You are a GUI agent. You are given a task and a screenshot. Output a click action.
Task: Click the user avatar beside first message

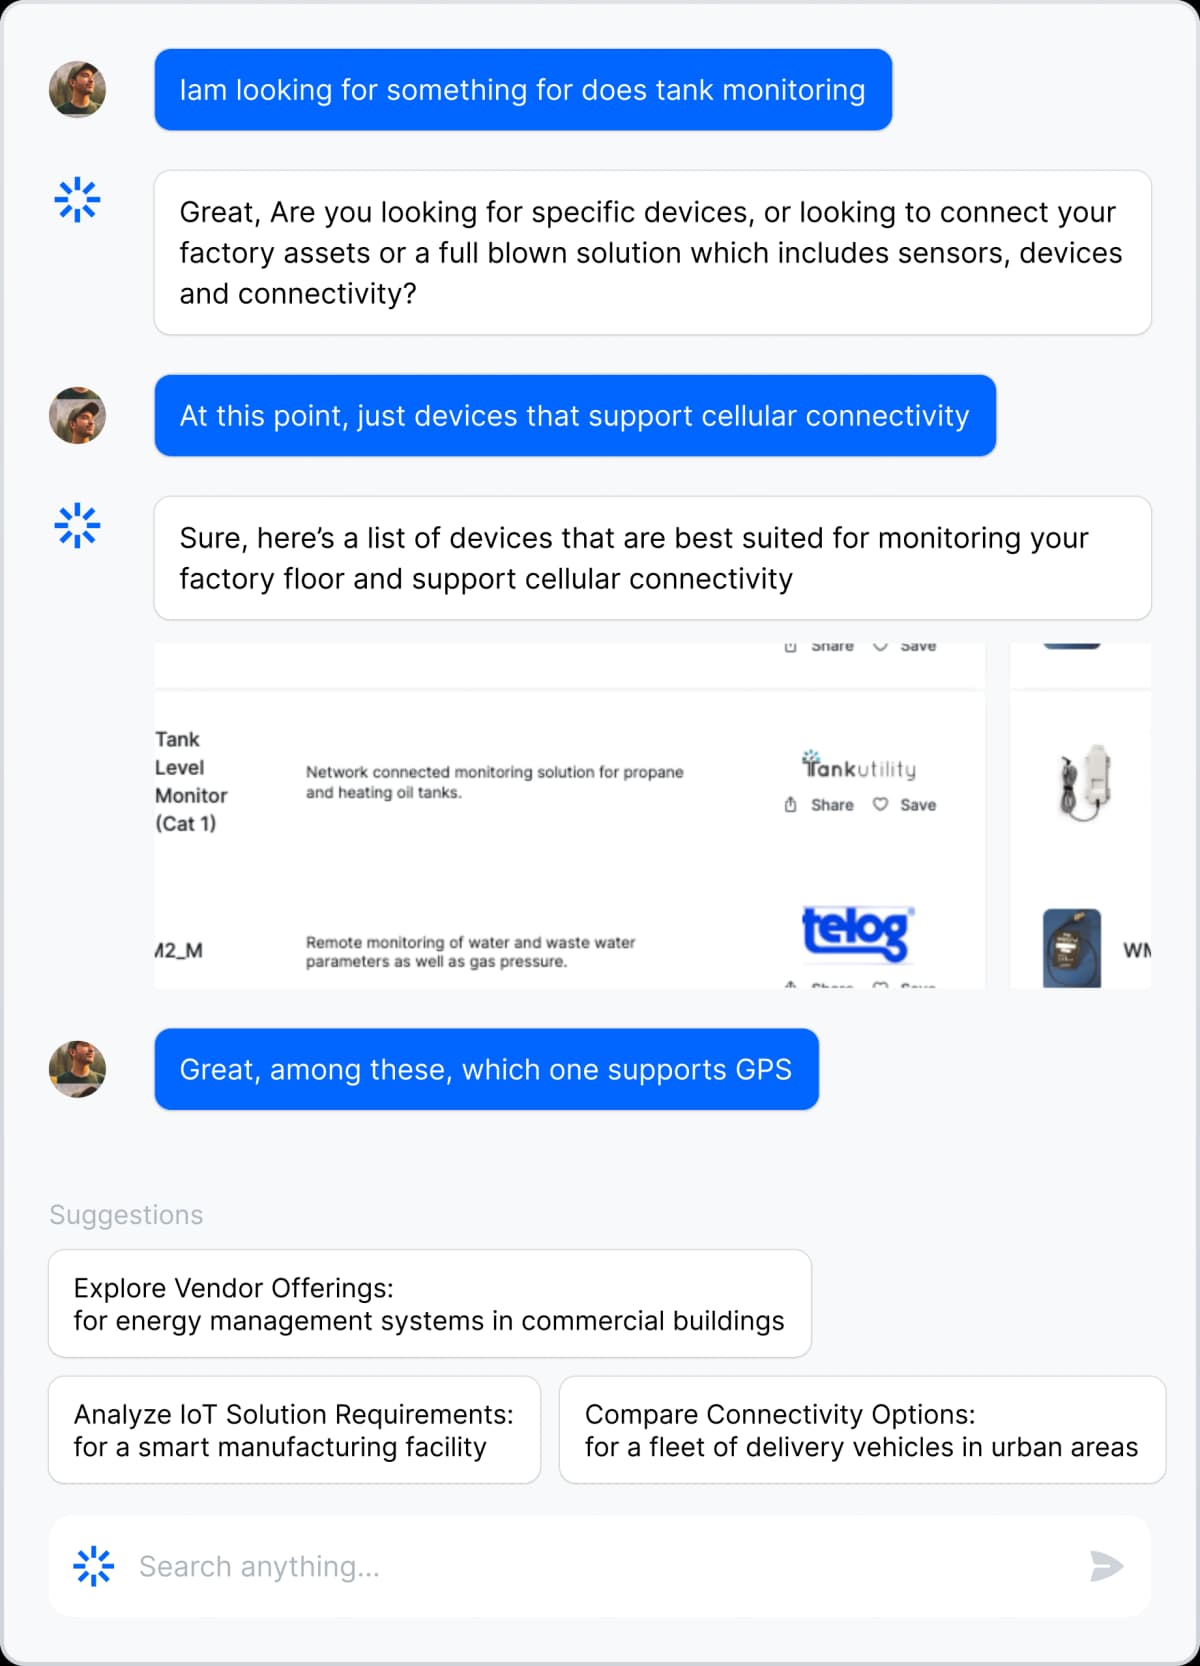point(77,90)
